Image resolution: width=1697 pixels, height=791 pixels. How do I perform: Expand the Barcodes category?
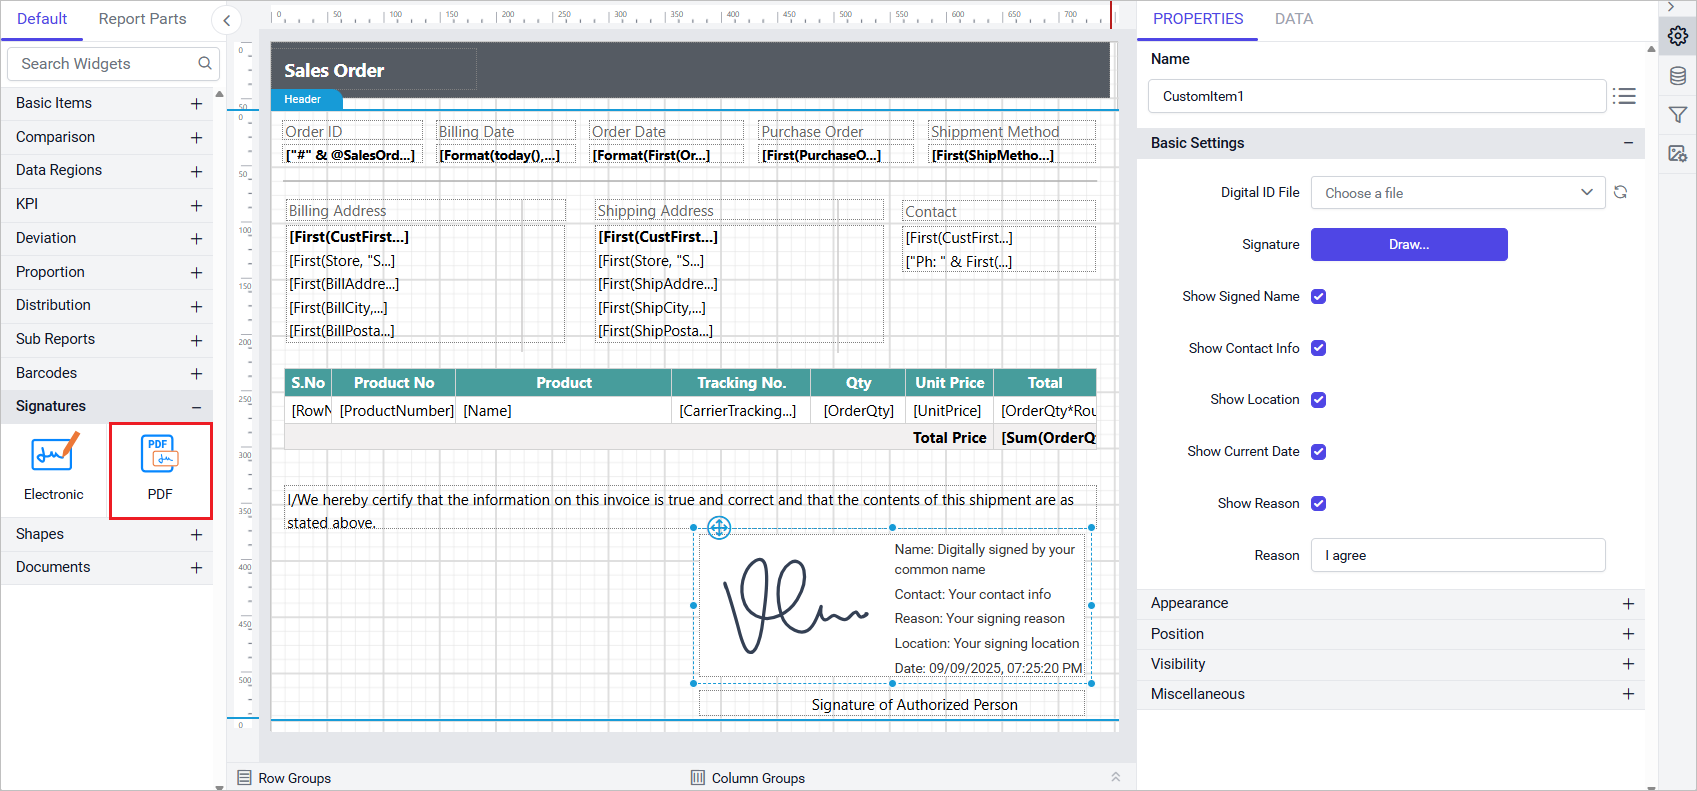tap(197, 373)
